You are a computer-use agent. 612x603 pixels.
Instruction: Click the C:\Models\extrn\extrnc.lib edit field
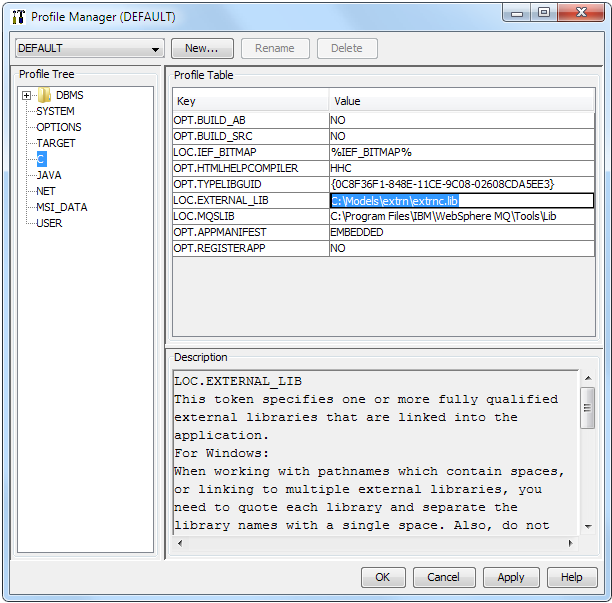(462, 201)
